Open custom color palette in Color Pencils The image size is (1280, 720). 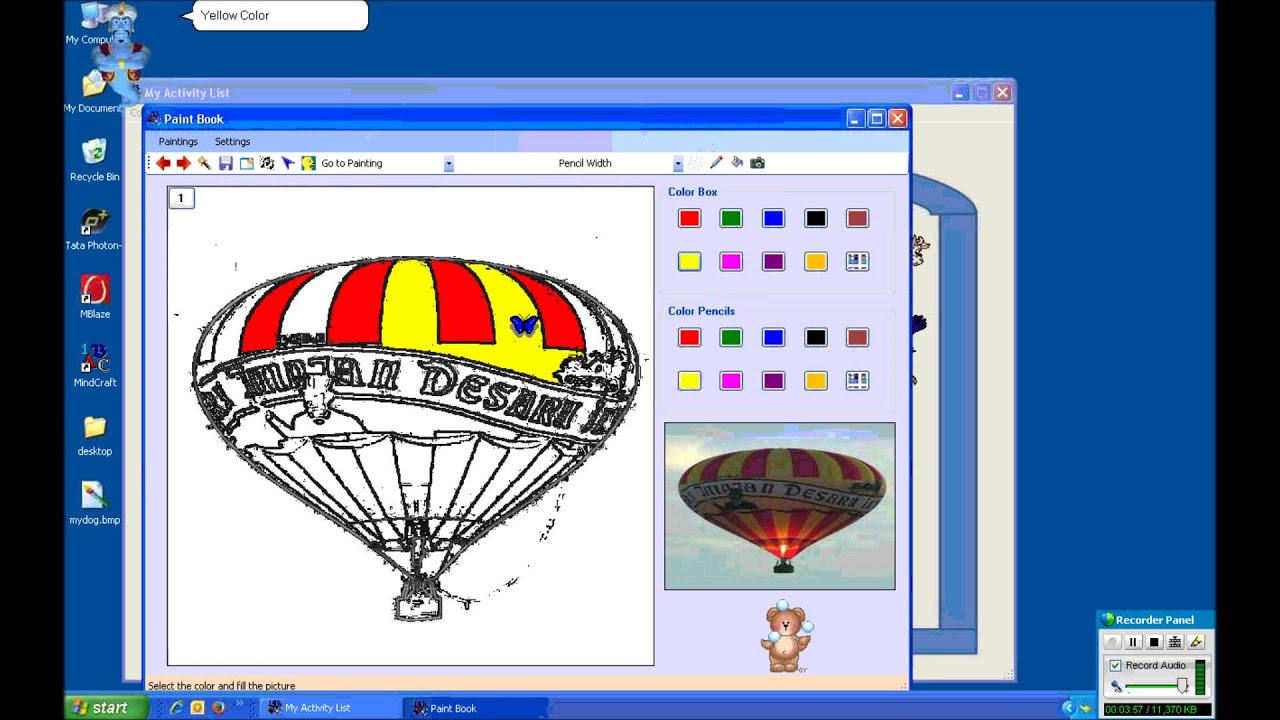(857, 380)
